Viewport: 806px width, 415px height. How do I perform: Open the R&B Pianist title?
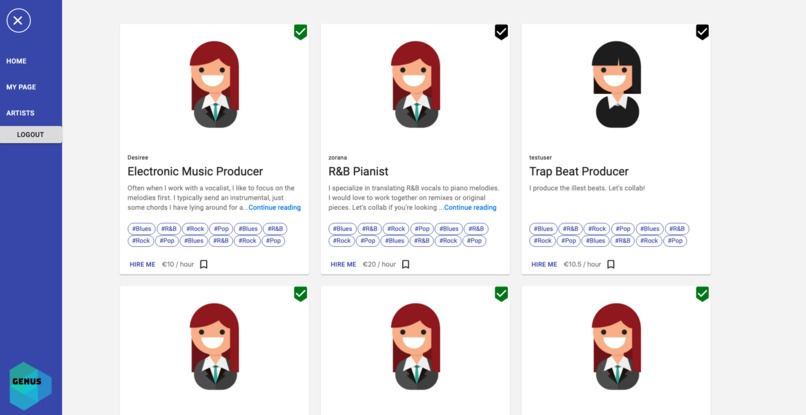tap(358, 171)
